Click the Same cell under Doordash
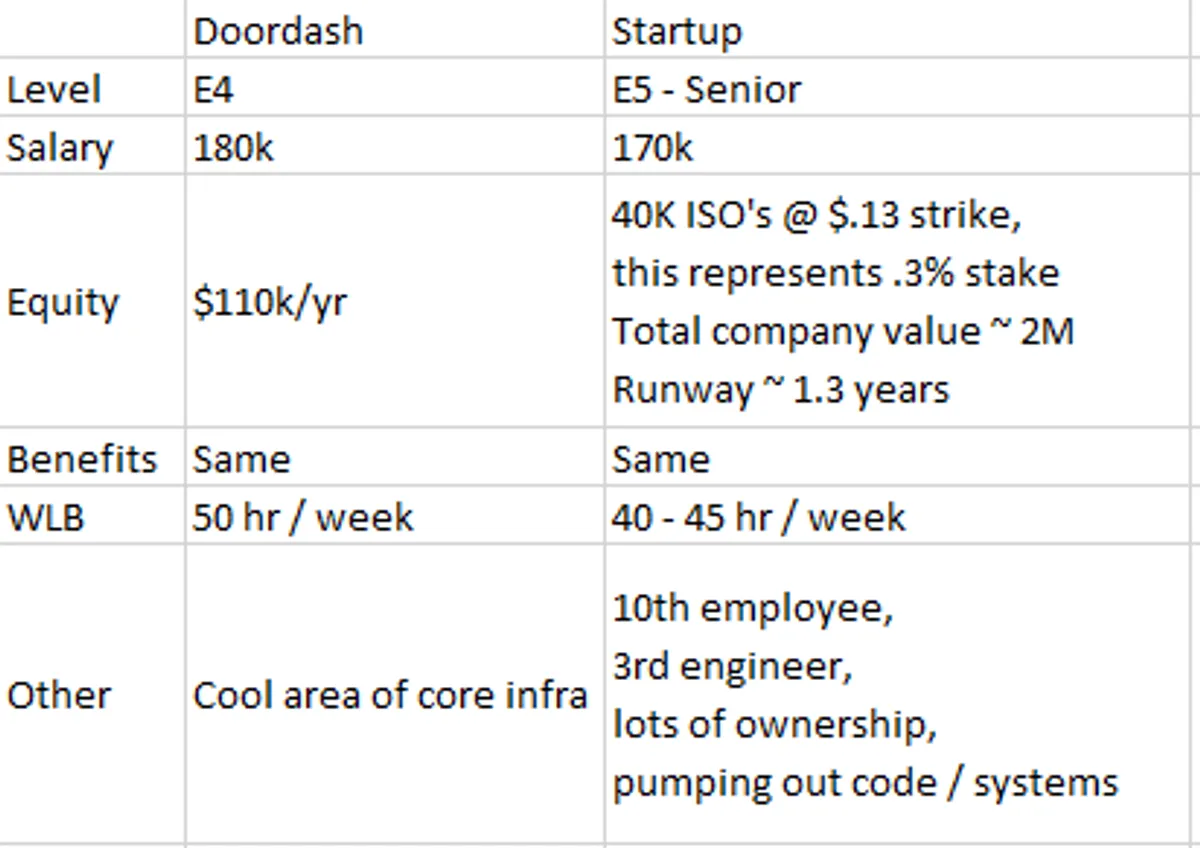1200x848 pixels. pos(242,459)
